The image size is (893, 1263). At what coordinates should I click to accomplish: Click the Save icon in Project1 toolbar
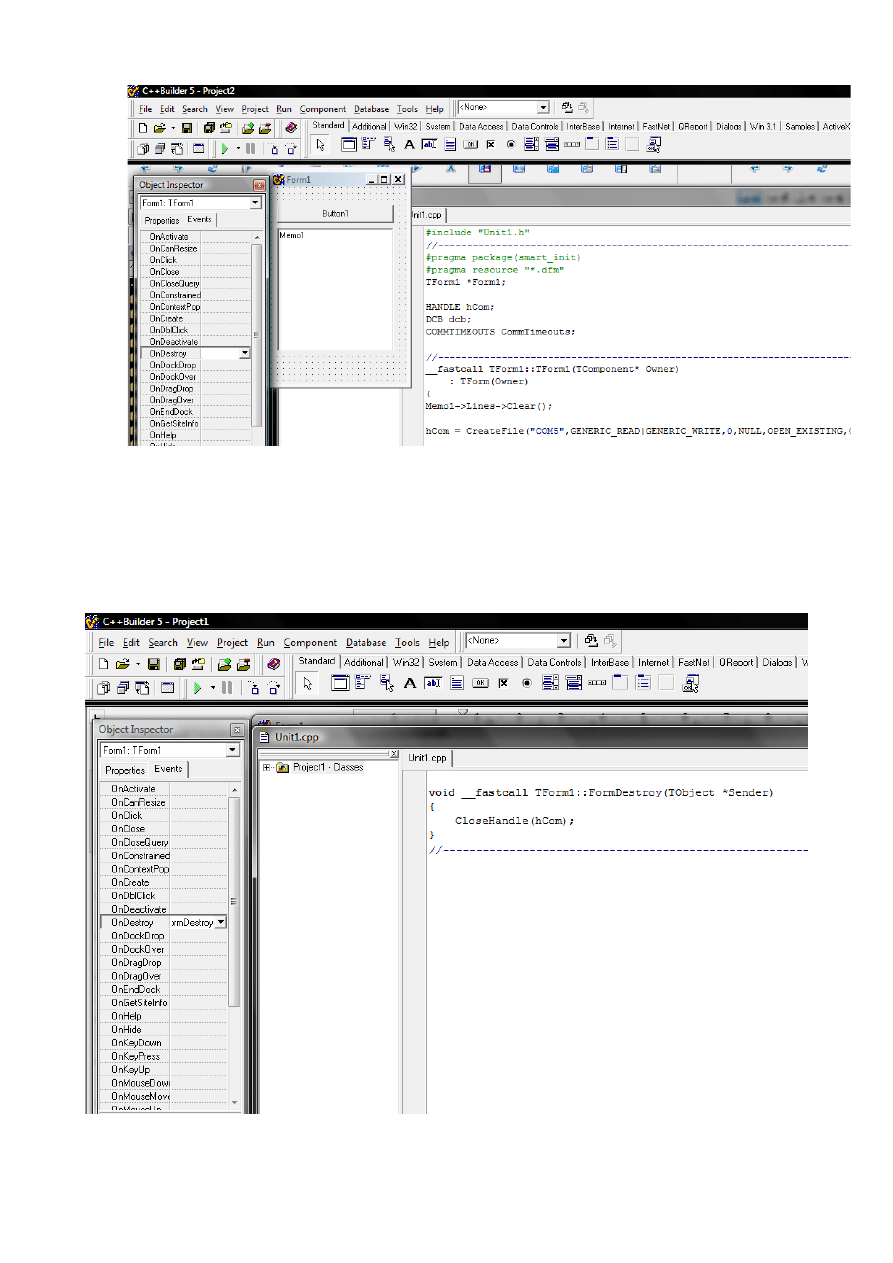coord(154,663)
